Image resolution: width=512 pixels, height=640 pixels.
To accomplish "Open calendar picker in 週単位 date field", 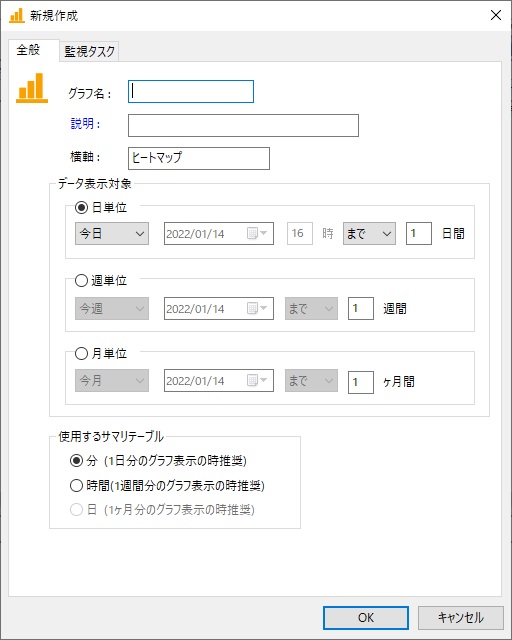I will point(257,308).
